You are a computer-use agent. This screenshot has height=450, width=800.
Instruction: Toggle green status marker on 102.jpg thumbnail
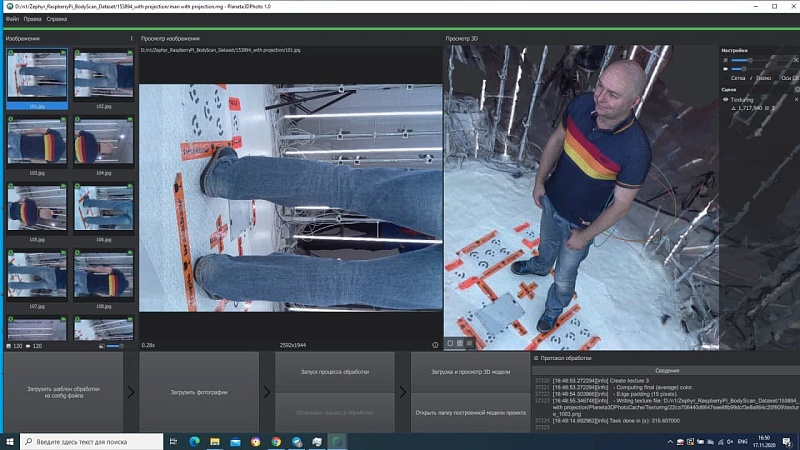point(78,53)
